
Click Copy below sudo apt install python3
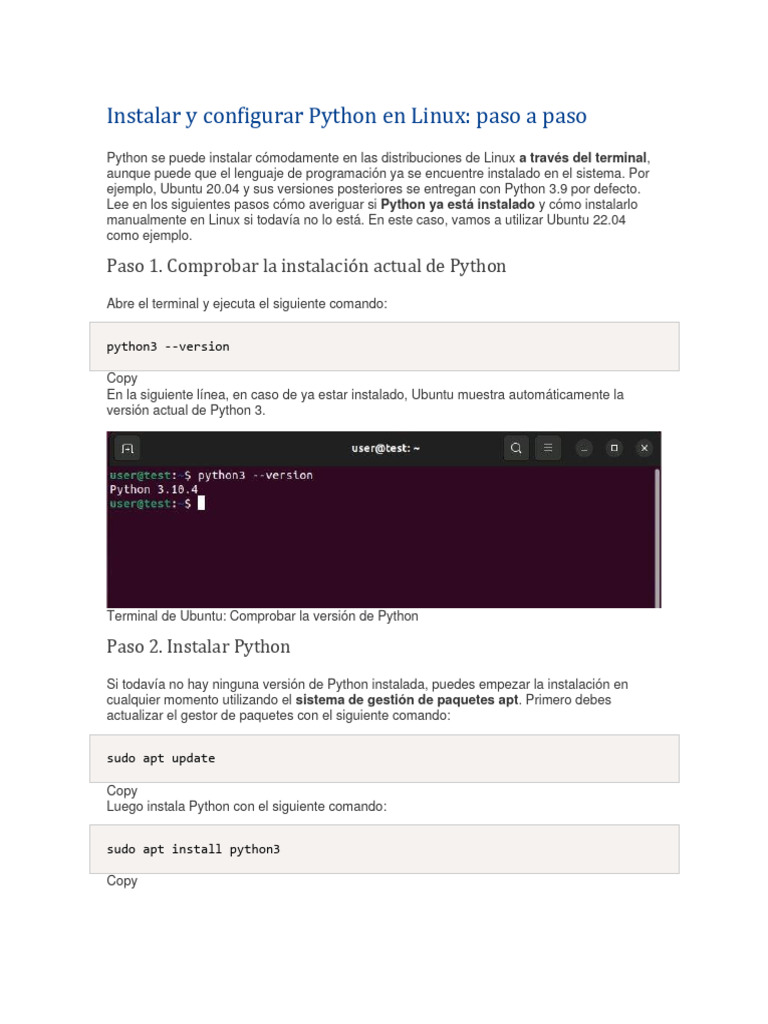click(122, 881)
